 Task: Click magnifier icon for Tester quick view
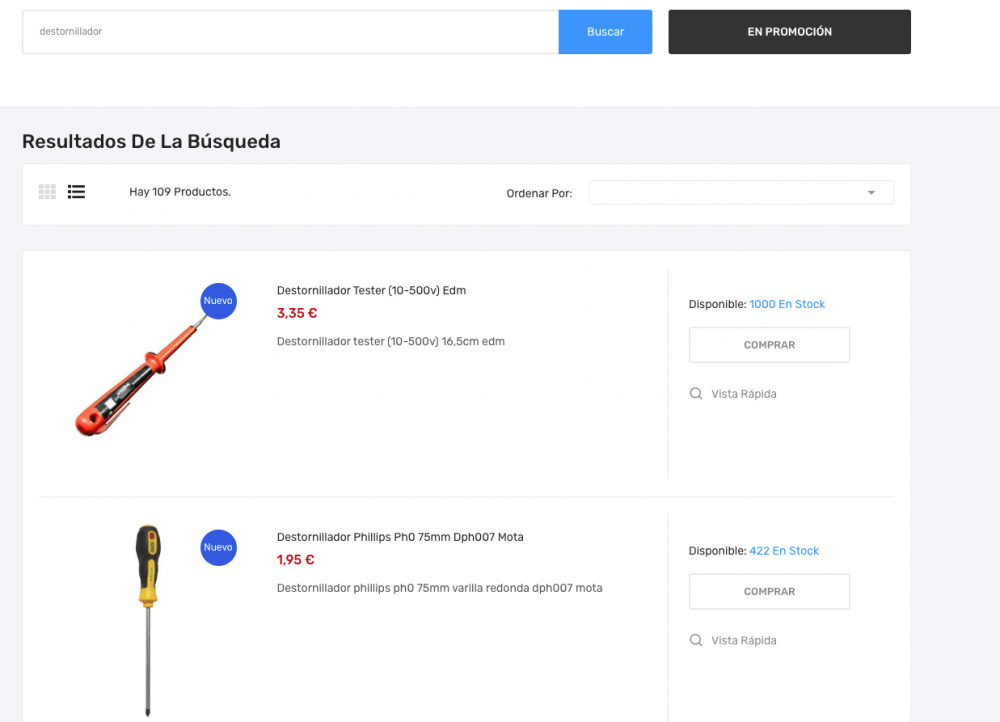click(x=696, y=394)
